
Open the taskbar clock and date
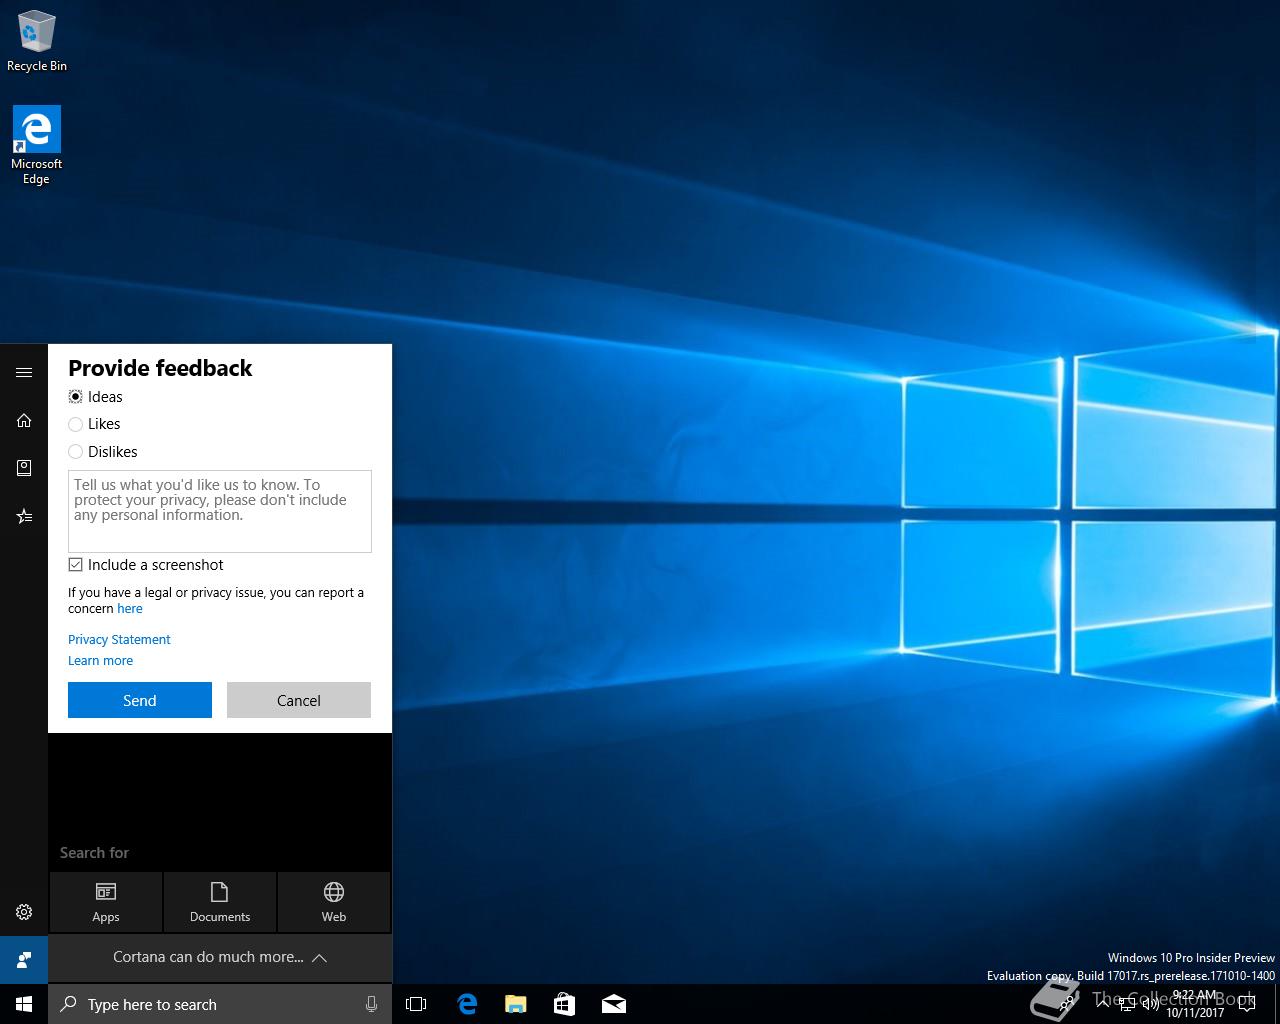click(1194, 1004)
